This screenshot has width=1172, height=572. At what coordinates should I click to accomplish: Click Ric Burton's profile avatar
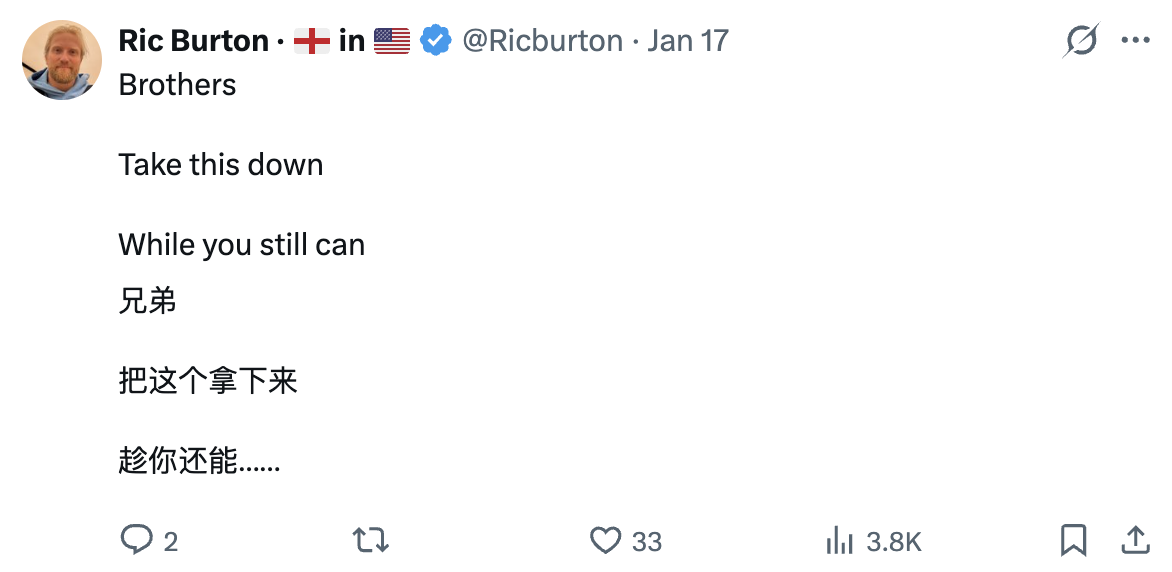pos(62,60)
